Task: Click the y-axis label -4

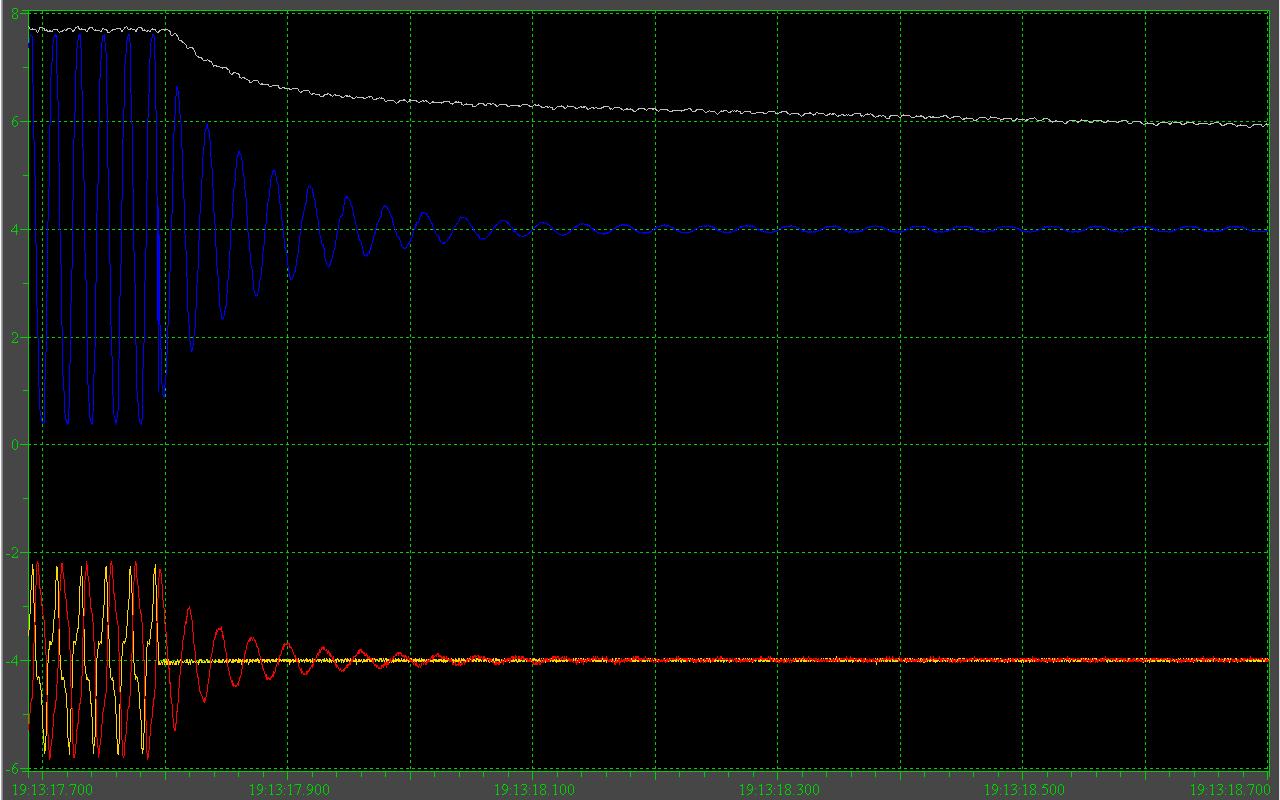Action: (12, 660)
